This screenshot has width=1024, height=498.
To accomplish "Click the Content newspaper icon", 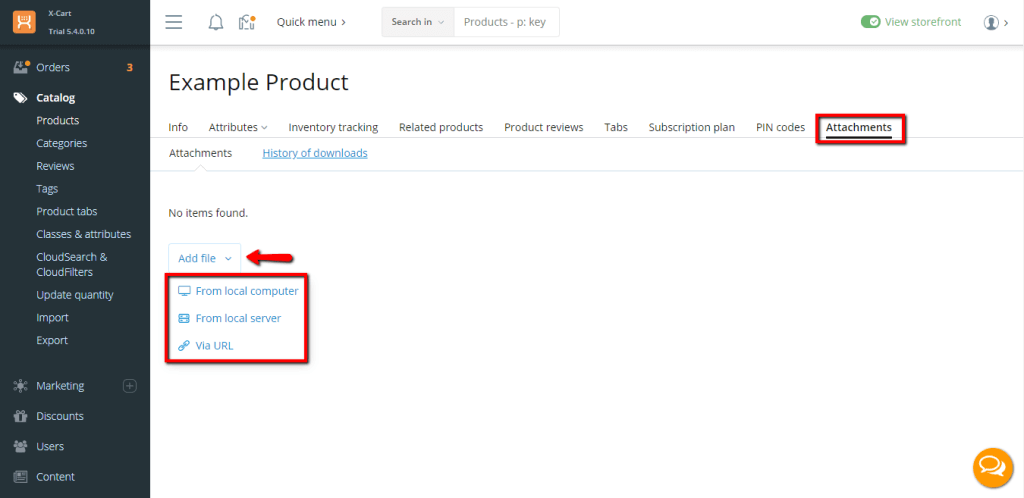I will point(20,476).
